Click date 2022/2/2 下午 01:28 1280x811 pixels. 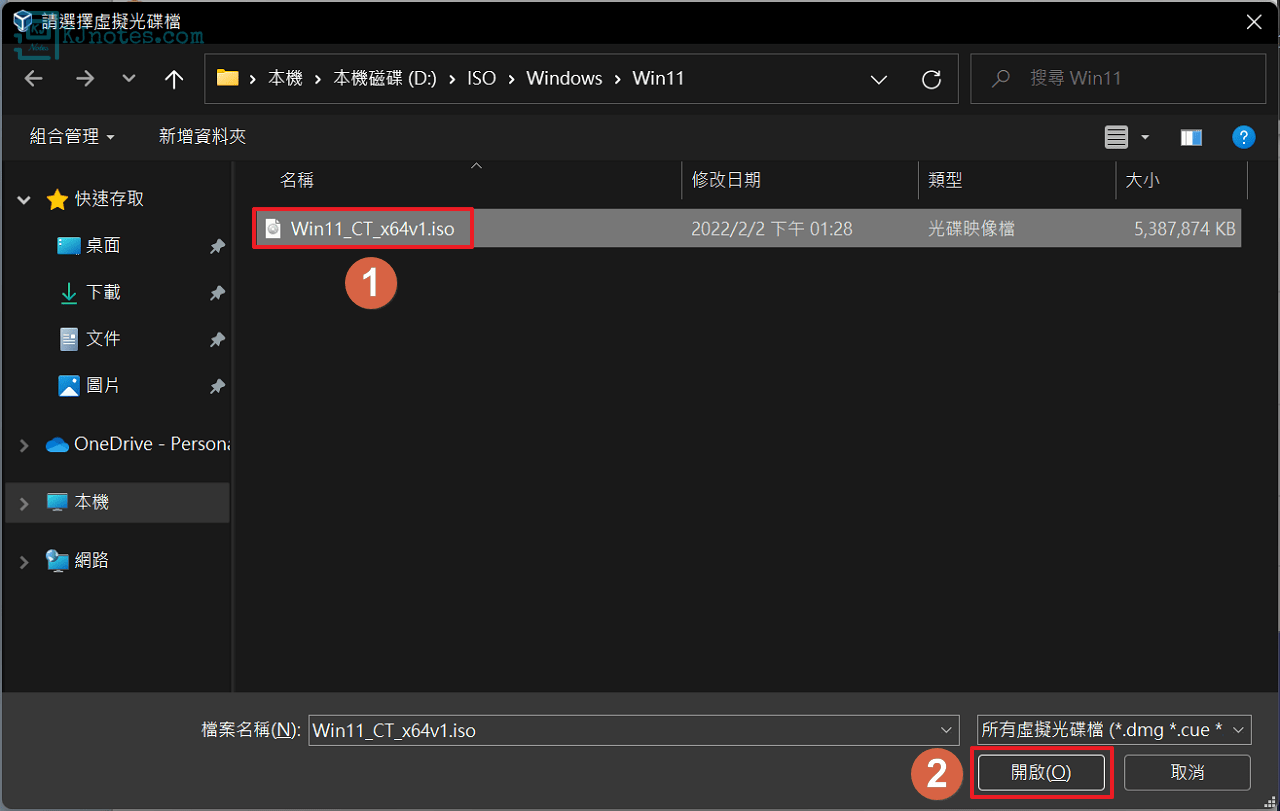[x=772, y=229]
